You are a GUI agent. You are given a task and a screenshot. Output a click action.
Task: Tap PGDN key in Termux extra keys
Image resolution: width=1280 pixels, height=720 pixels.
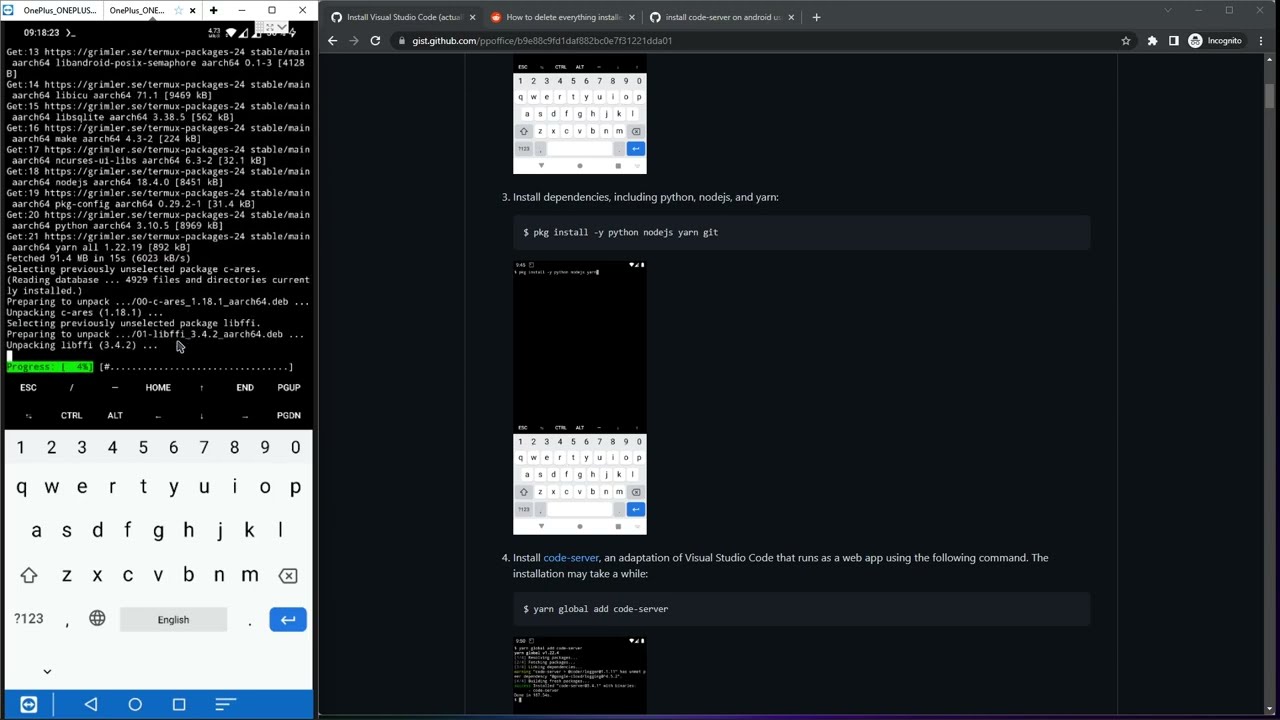coord(289,416)
